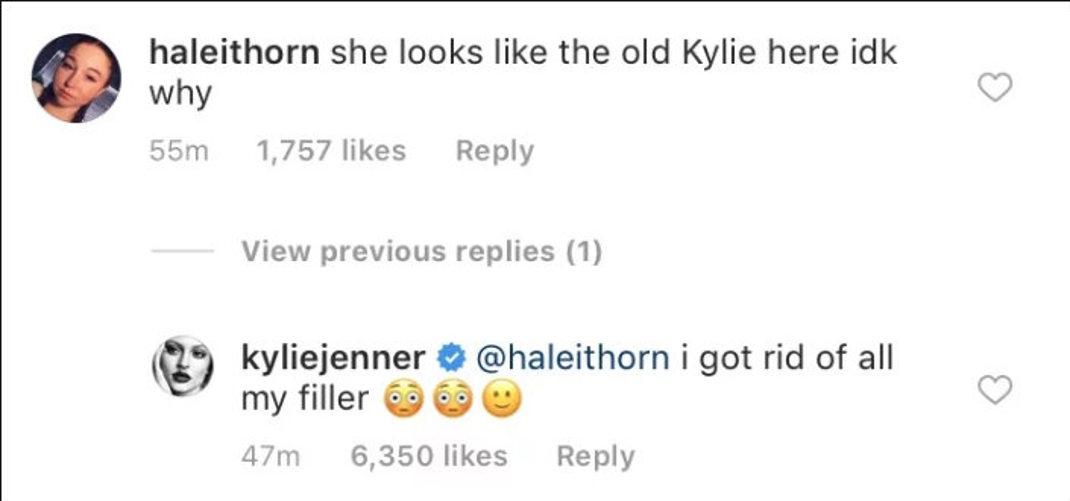Viewport: 1070px width, 501px height.
Task: Reply to haleithorn's comment
Action: click(x=495, y=152)
